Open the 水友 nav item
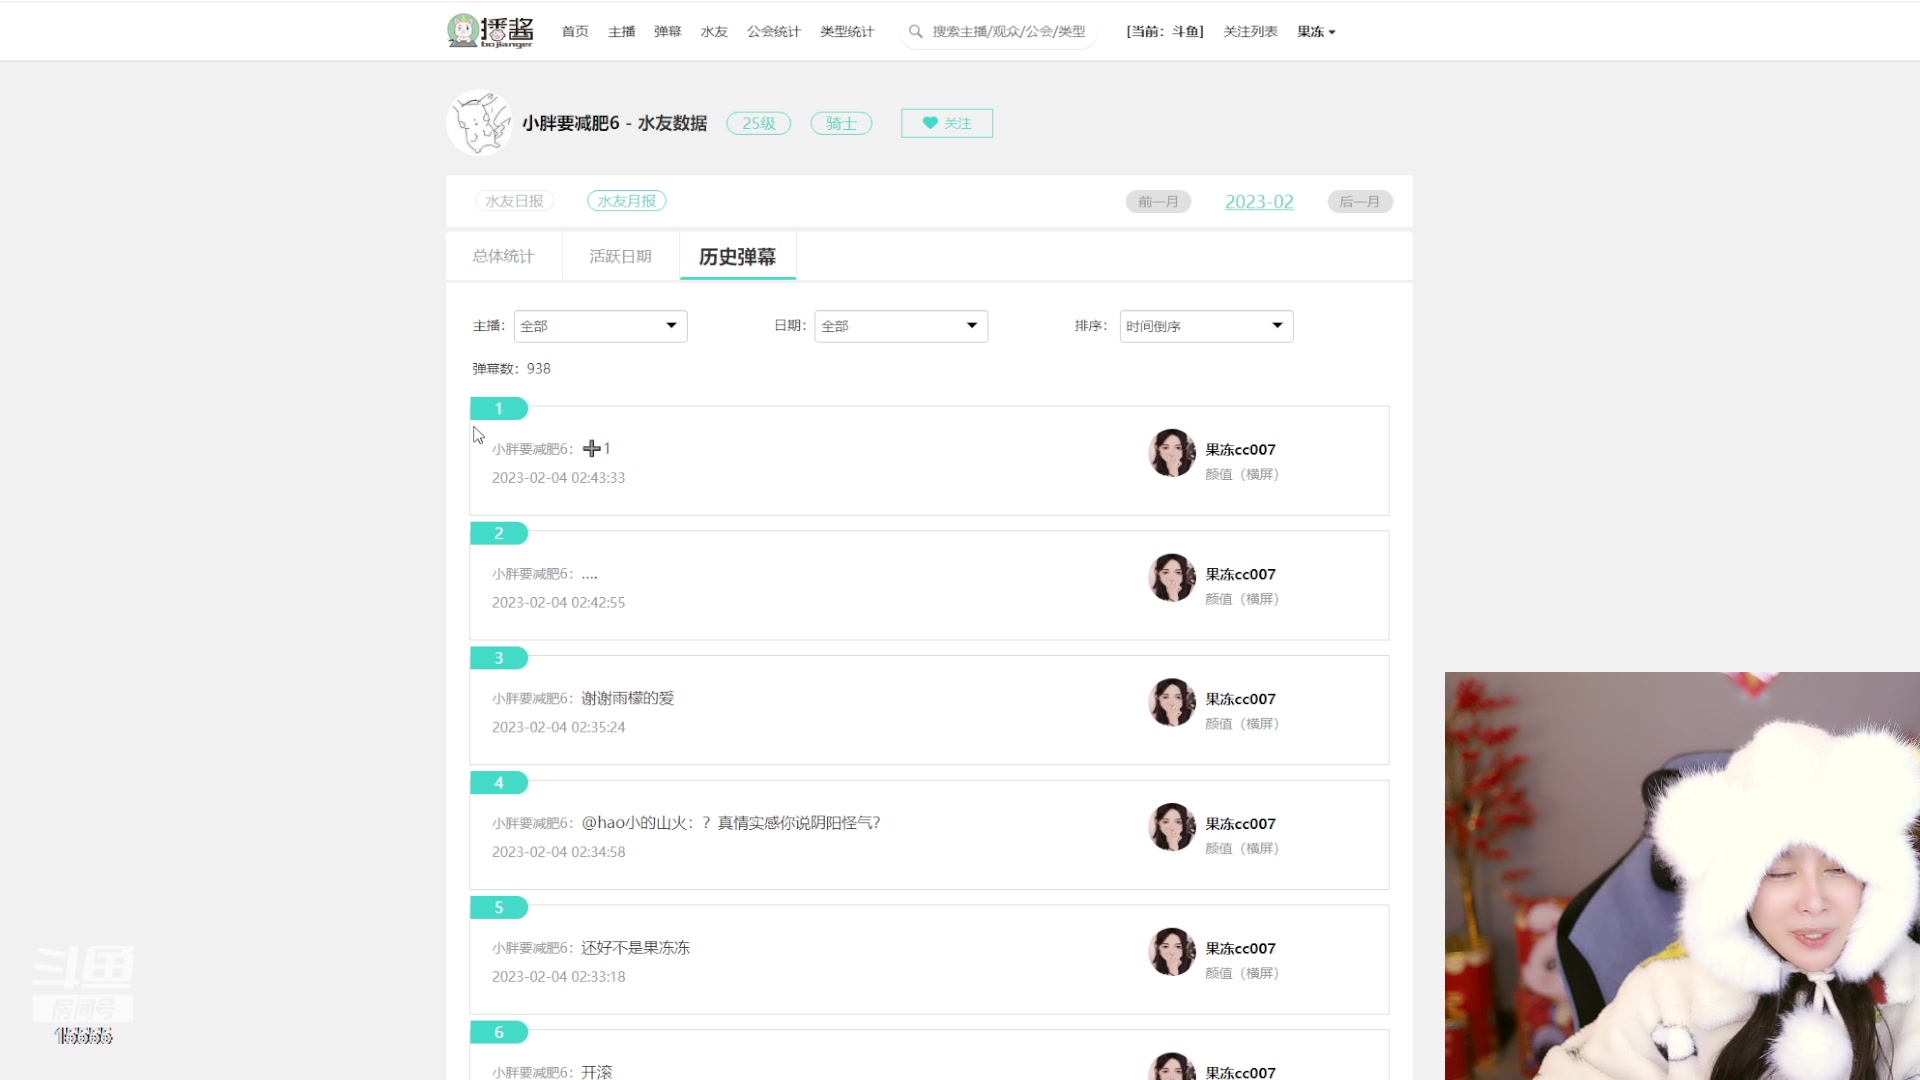Screen dimensions: 1920x1080 tap(714, 32)
